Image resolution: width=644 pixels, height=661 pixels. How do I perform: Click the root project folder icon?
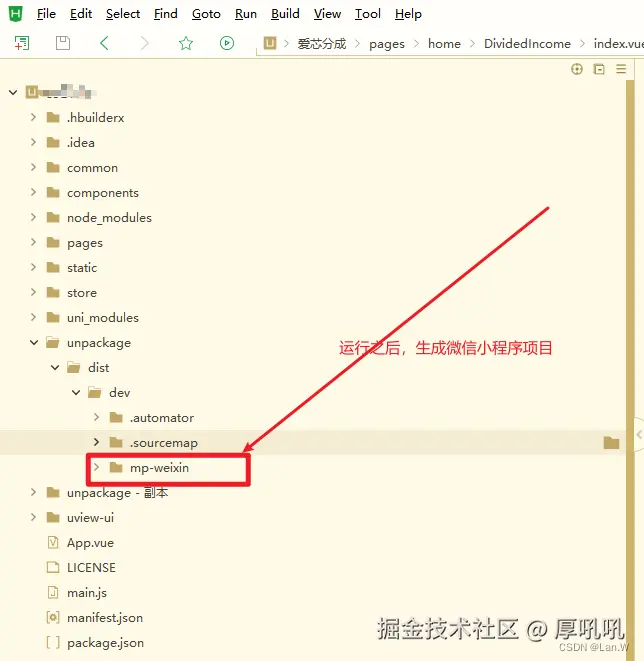32,92
